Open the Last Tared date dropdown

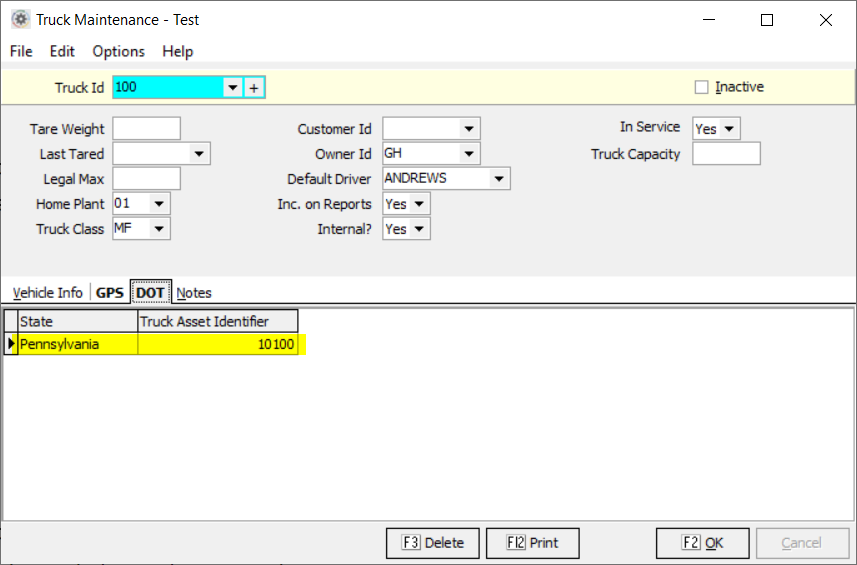coord(199,154)
